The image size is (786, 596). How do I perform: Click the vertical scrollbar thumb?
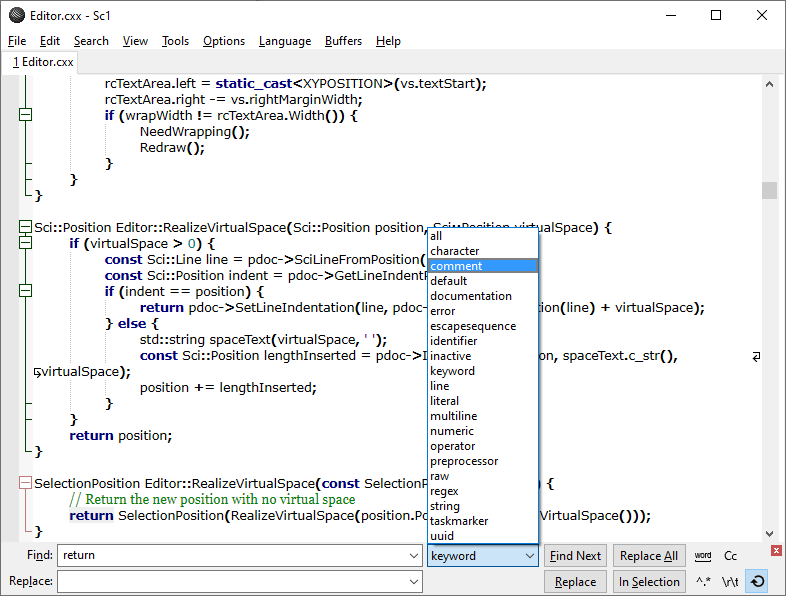(x=769, y=190)
